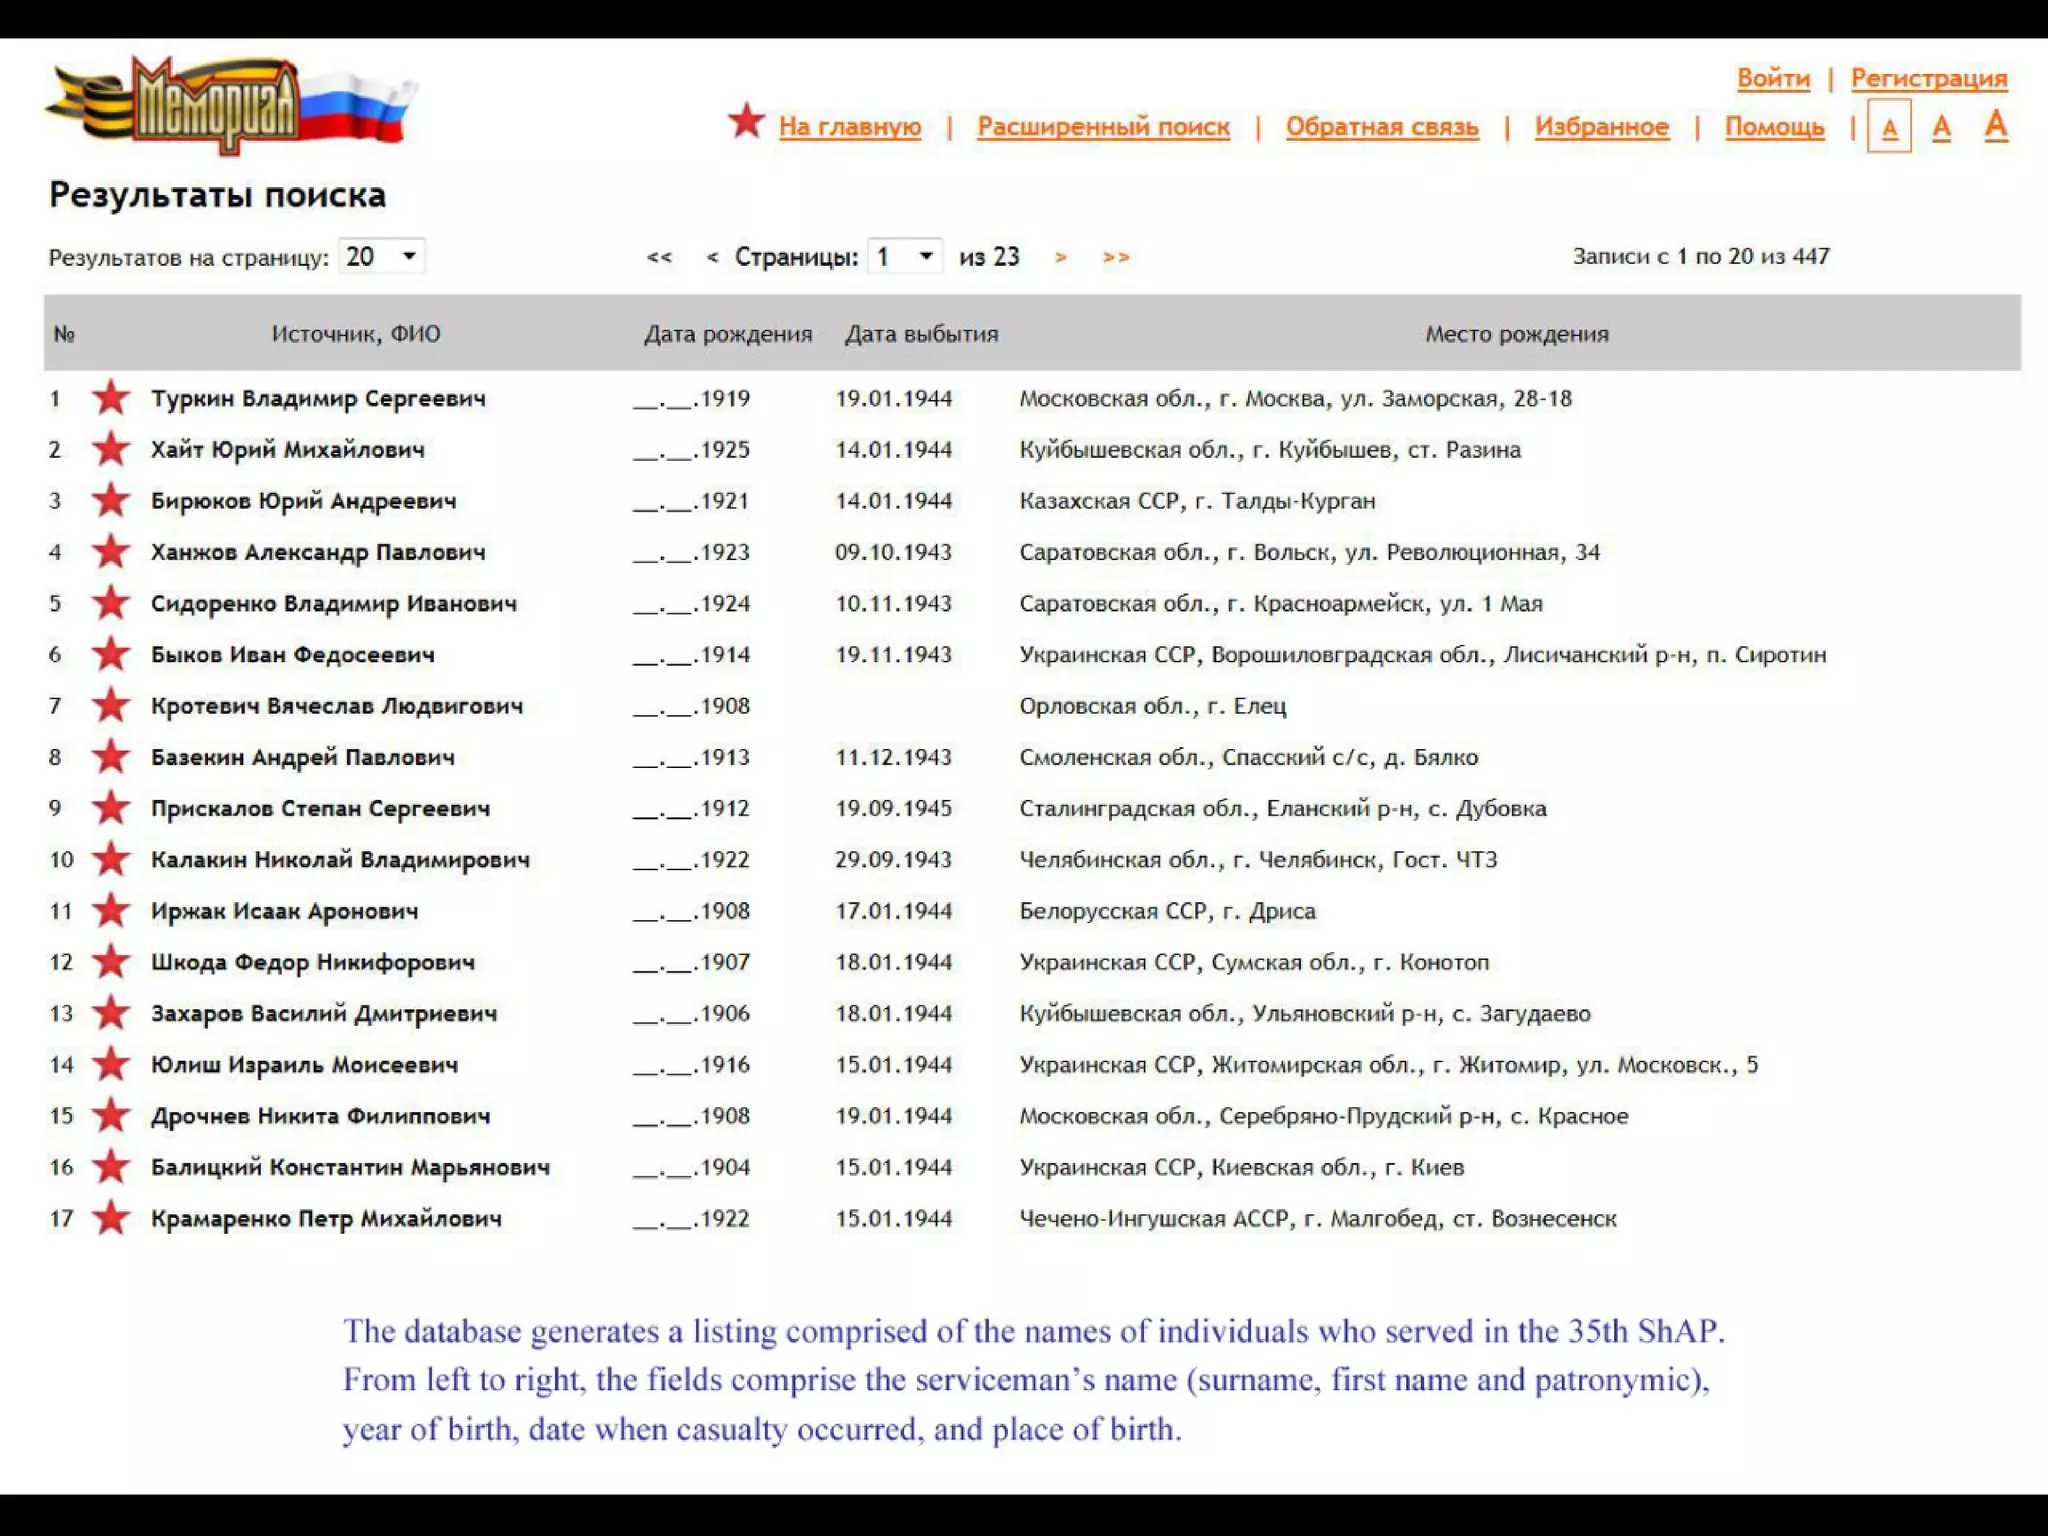Image resolution: width=2048 pixels, height=1536 pixels.
Task: Open record Бирюков Юрий Андреевич
Action: (303, 500)
